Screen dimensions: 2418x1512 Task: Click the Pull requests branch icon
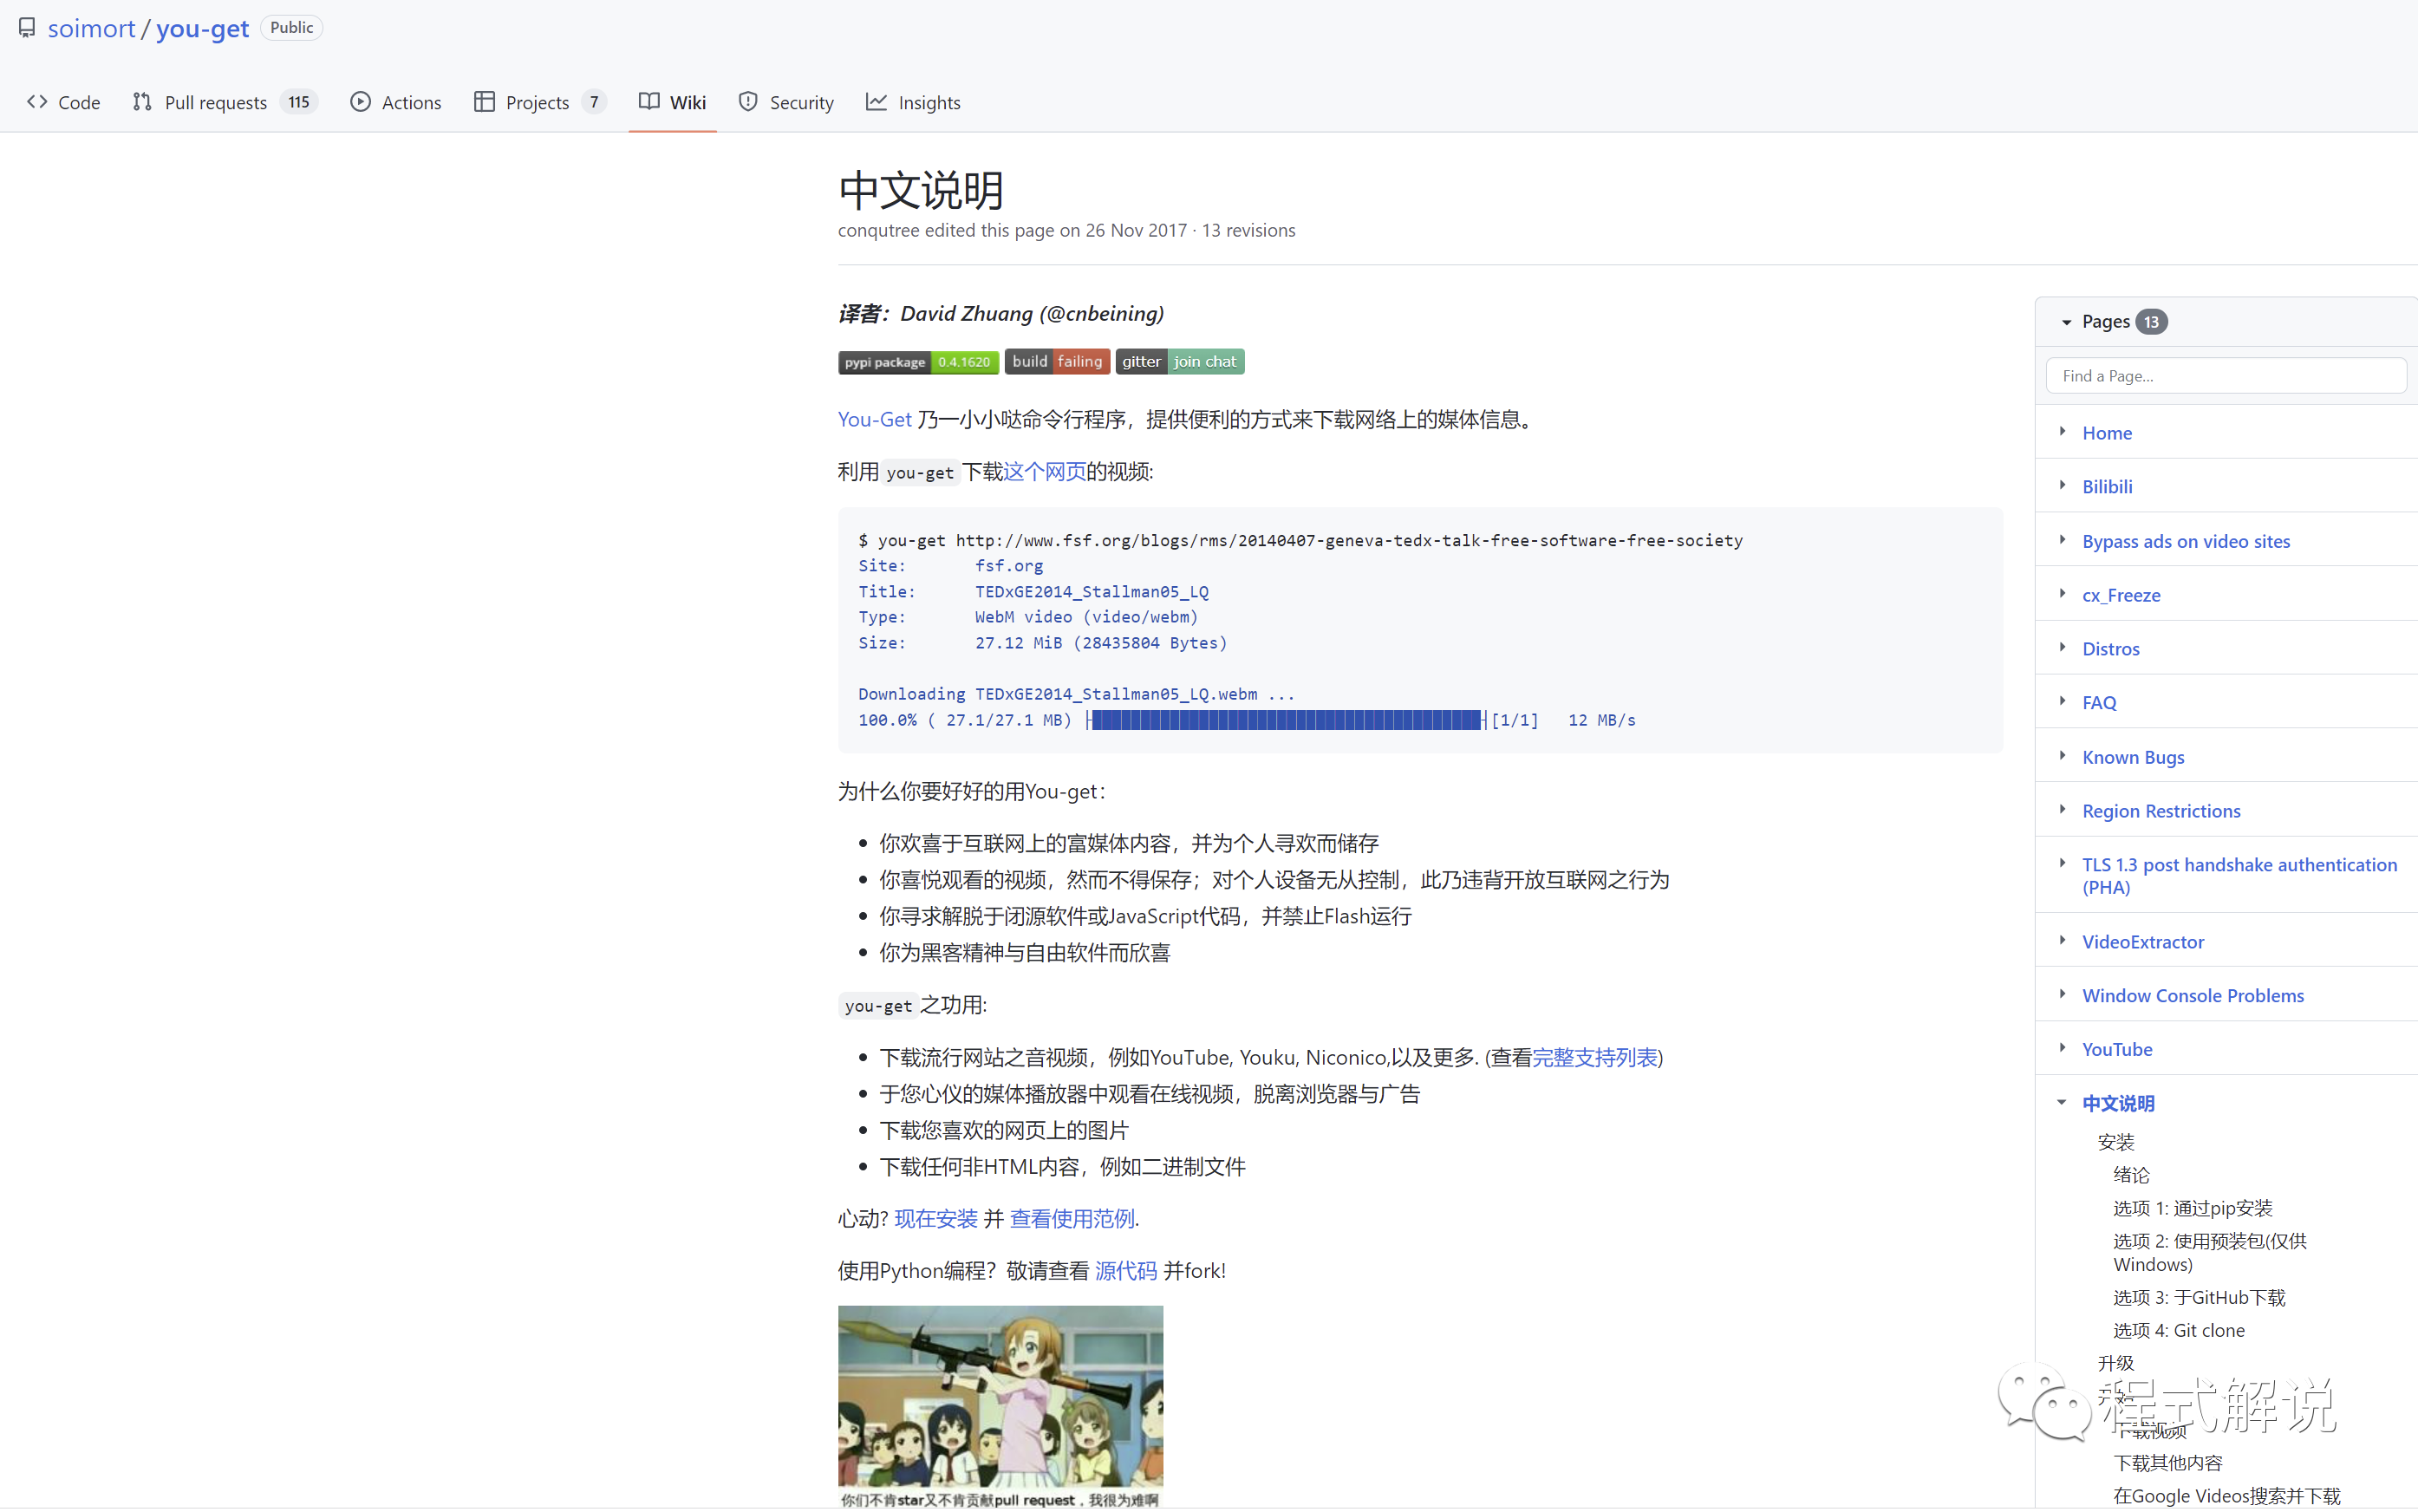point(142,102)
